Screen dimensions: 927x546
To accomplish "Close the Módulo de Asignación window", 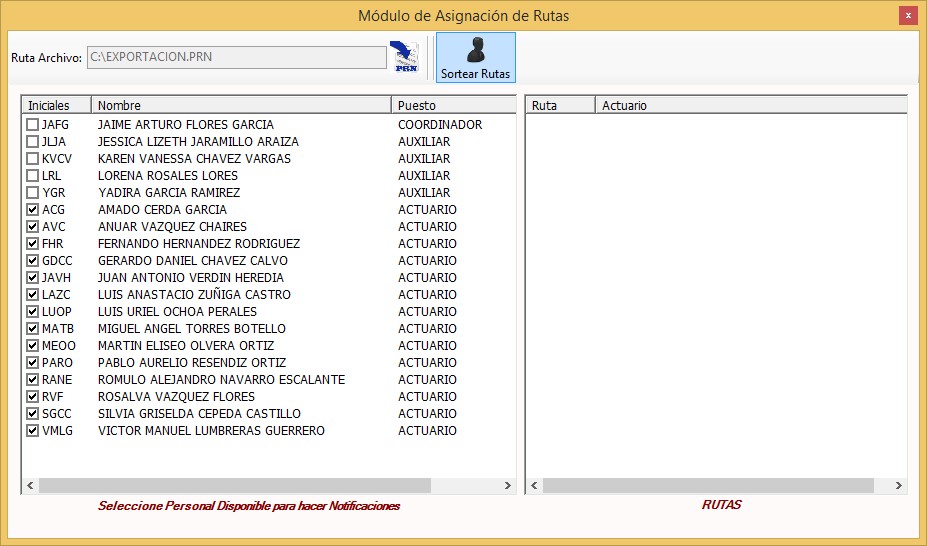I will click(908, 15).
